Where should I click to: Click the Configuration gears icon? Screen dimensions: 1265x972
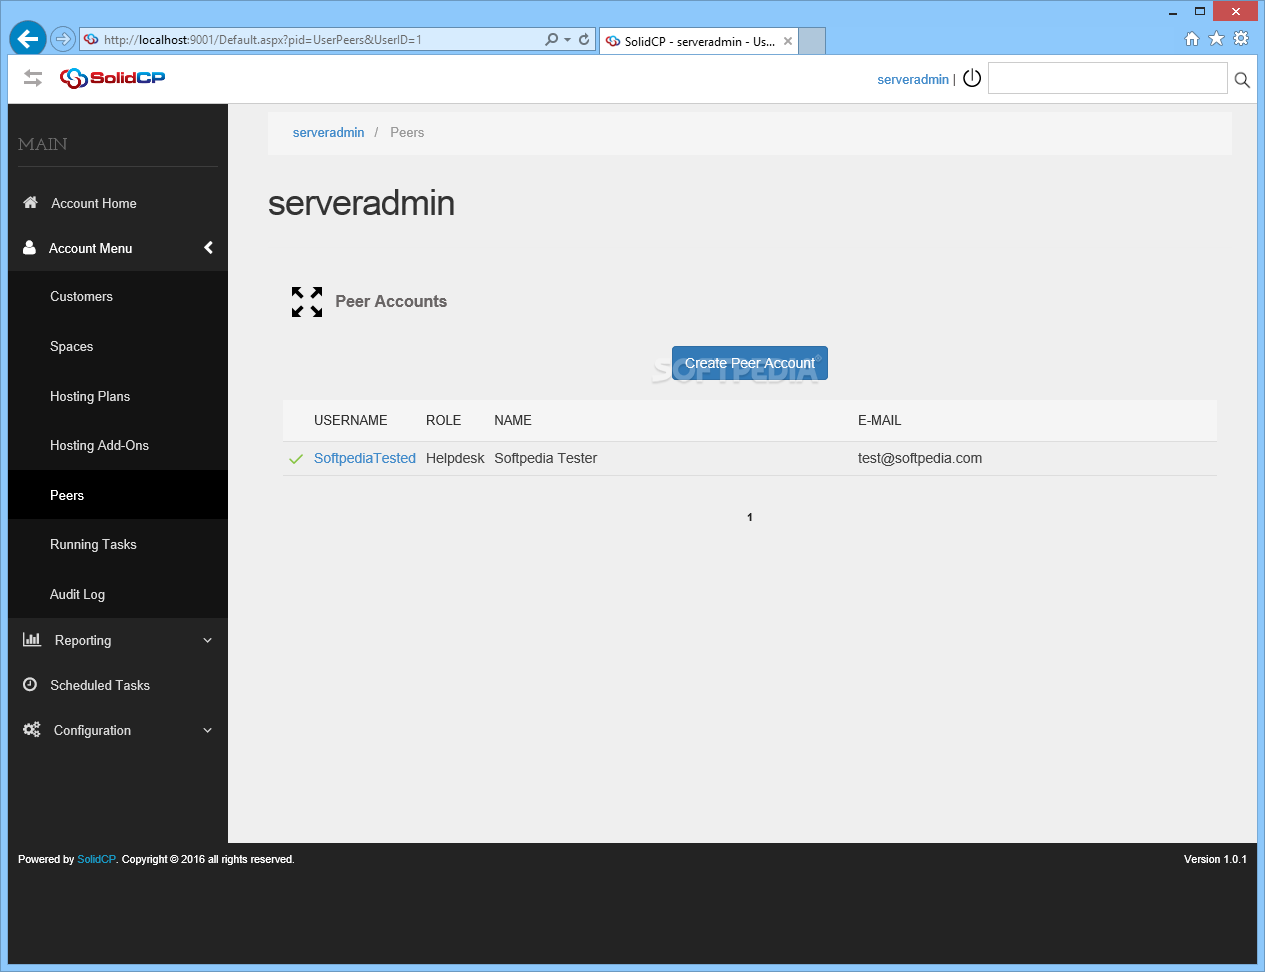tap(32, 729)
